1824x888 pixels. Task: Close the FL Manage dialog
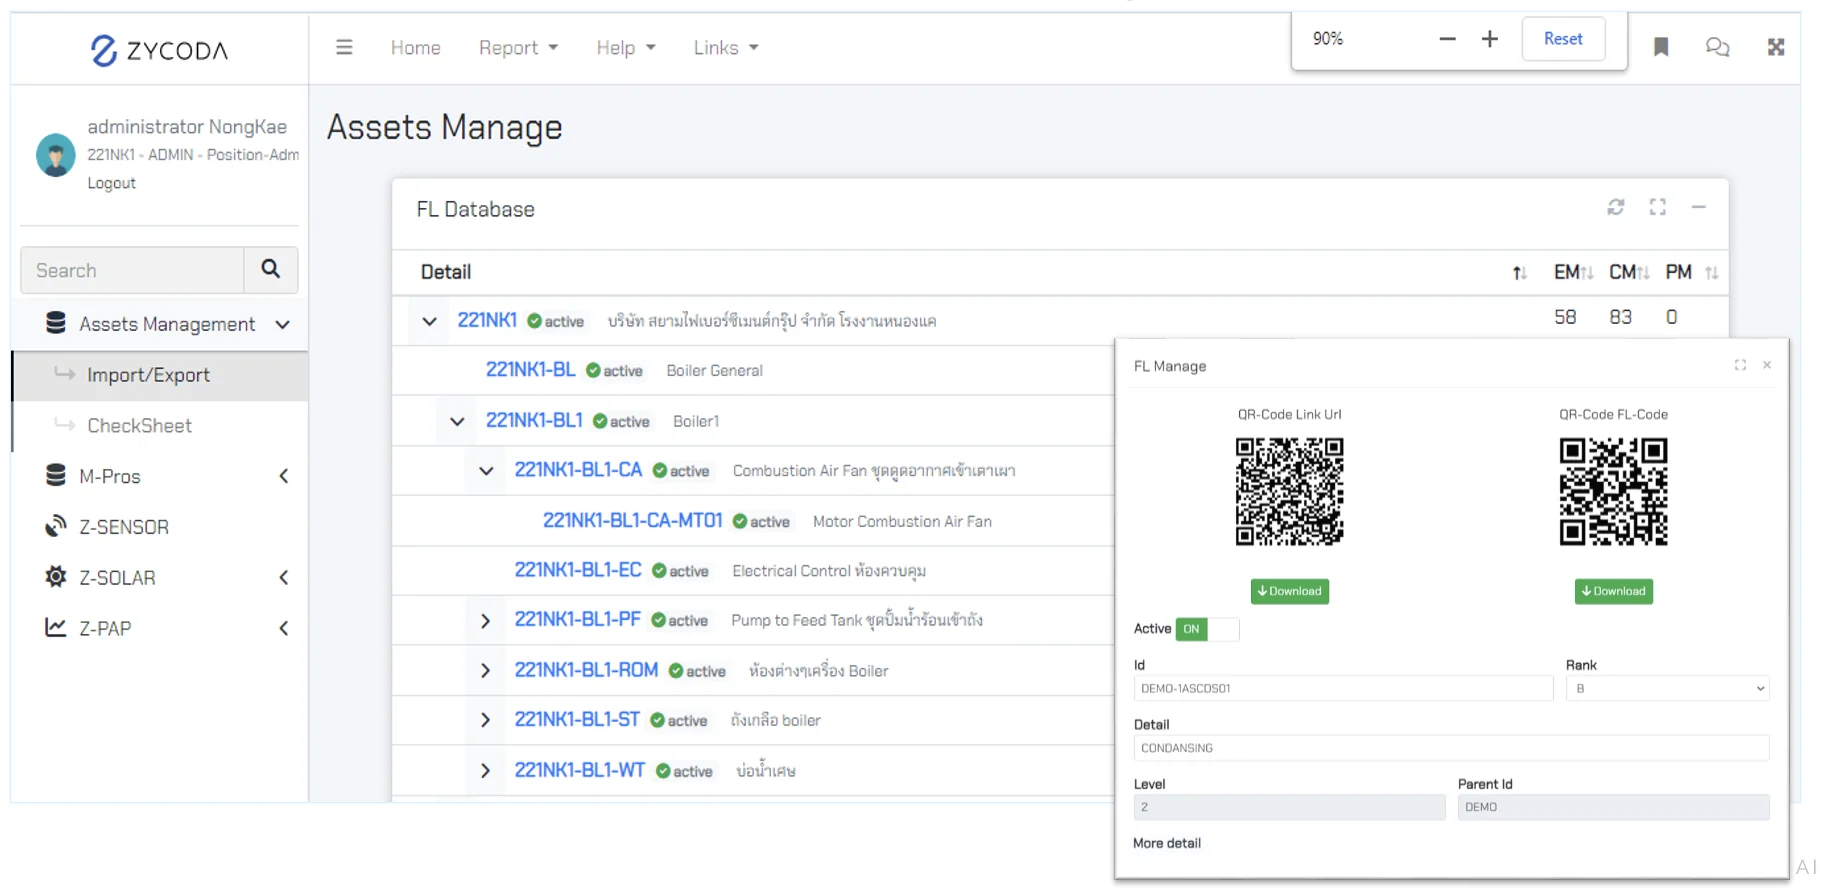click(1767, 365)
